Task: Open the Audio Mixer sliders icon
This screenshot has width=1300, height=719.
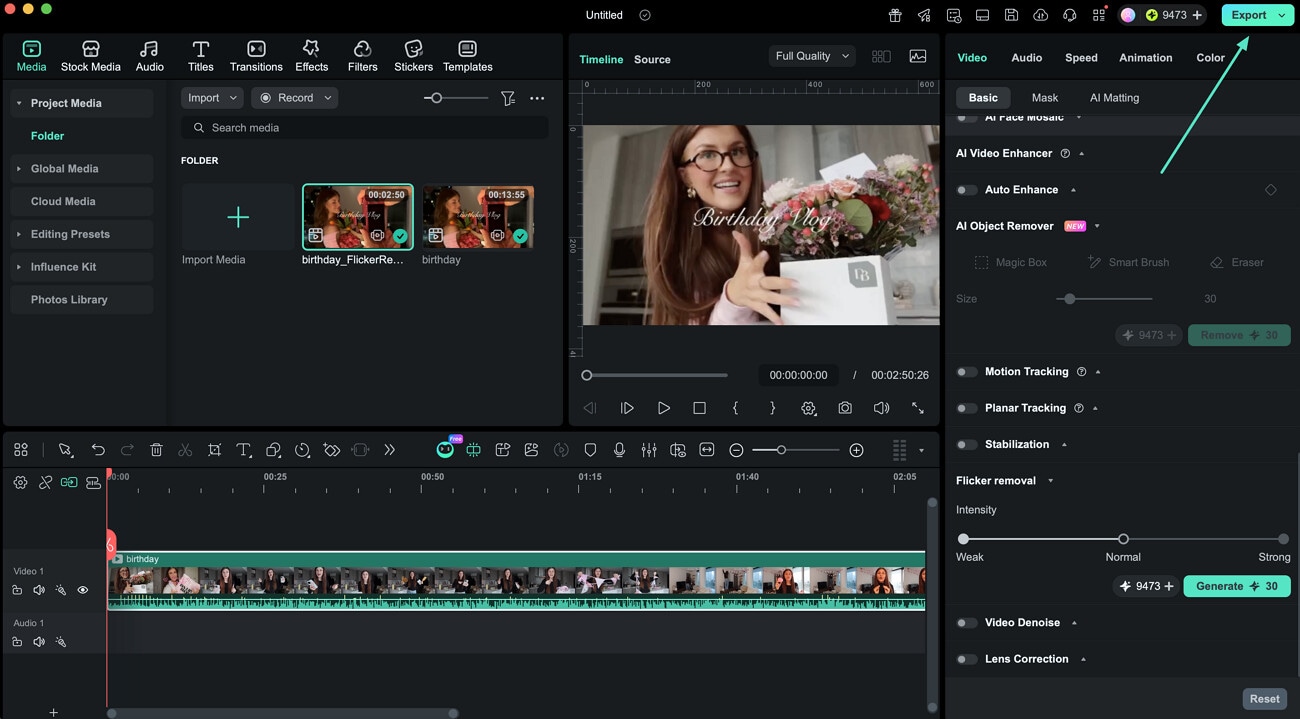Action: tap(649, 449)
